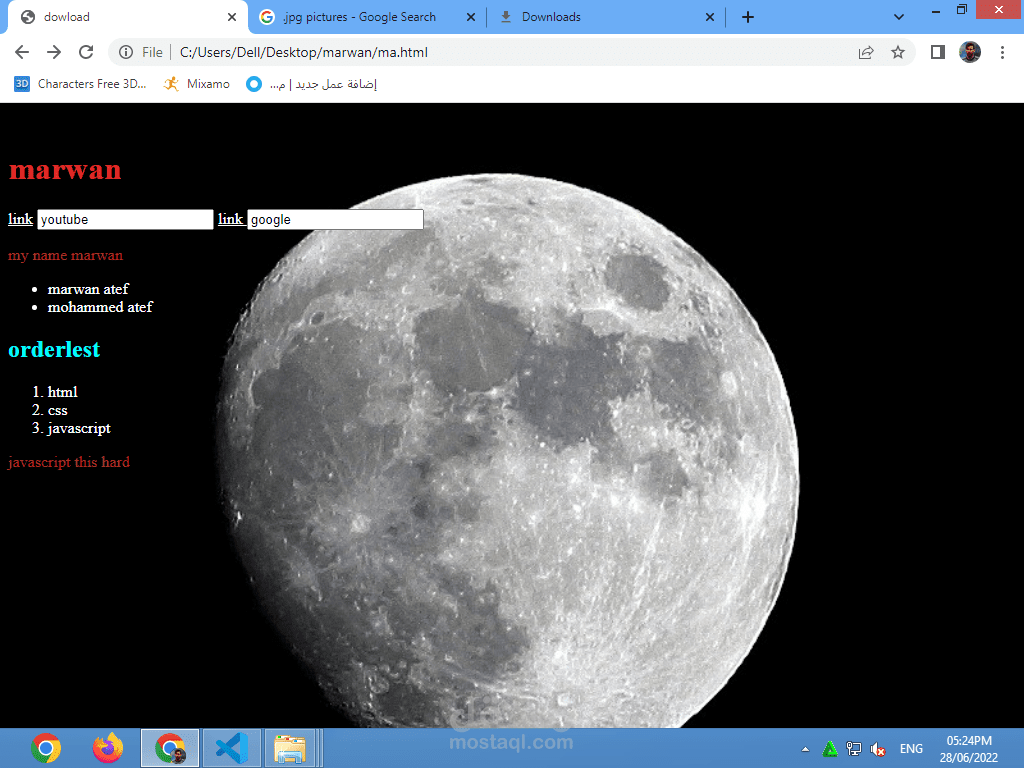Open the Characters Free 3D bookmark
Image resolution: width=1024 pixels, height=768 pixels.
click(x=80, y=84)
